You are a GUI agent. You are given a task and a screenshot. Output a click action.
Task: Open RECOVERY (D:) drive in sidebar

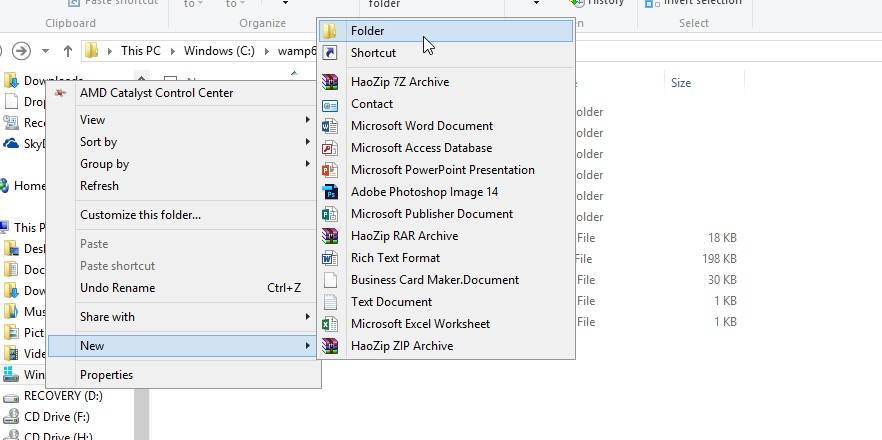click(x=63, y=396)
